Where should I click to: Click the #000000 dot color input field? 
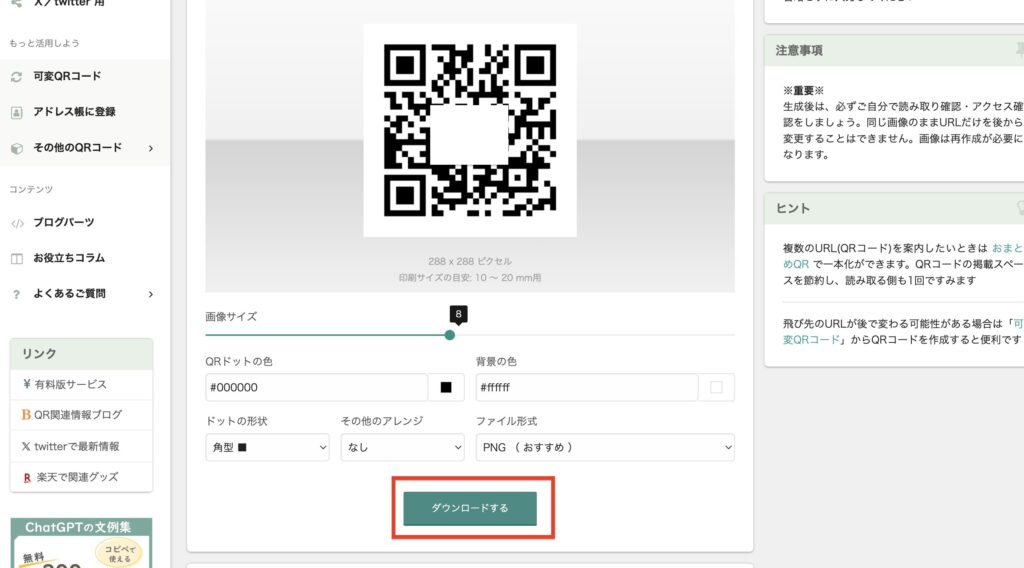317,387
